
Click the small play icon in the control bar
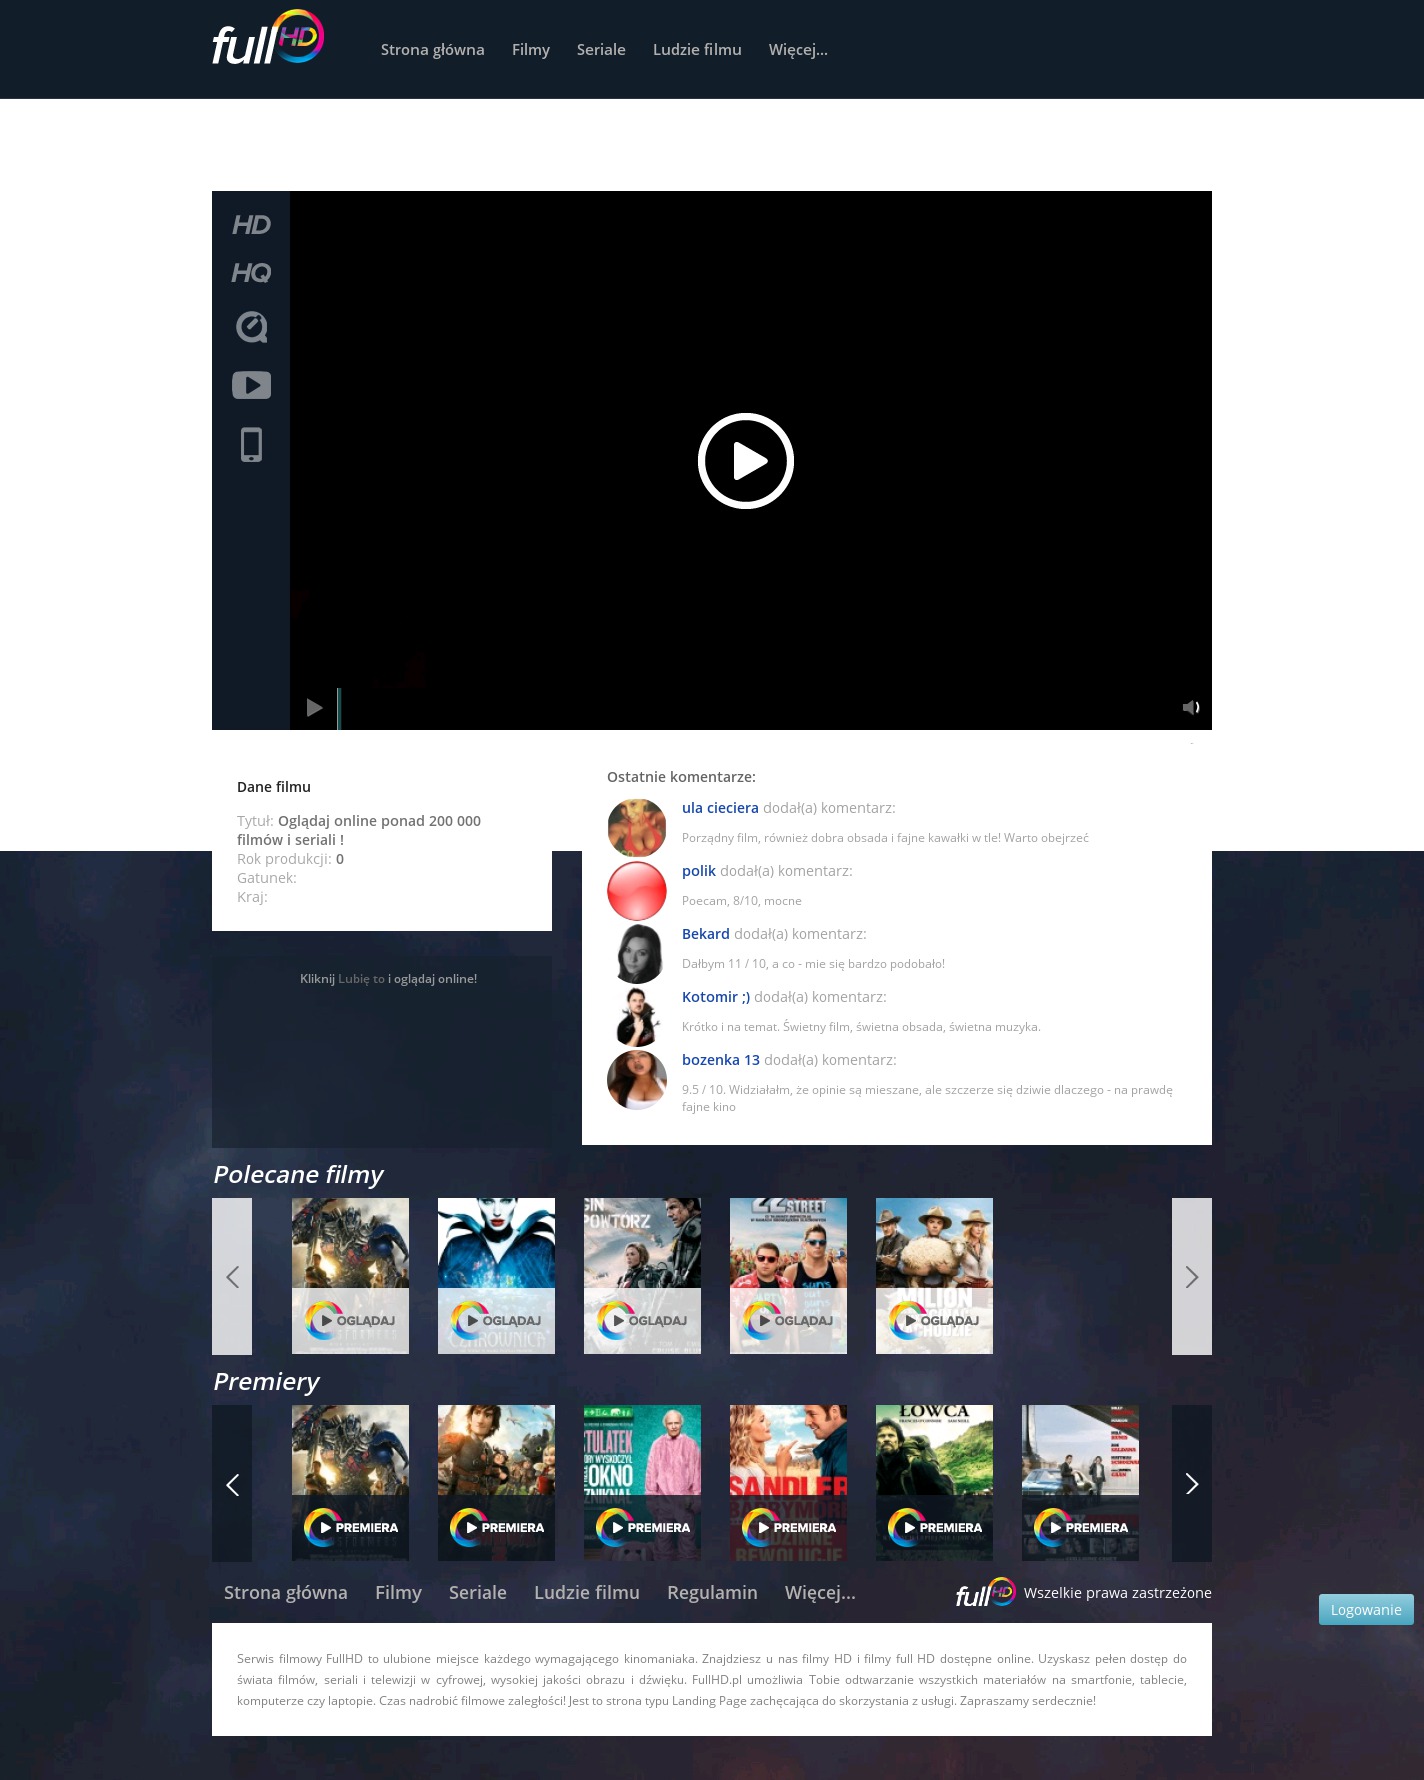pos(314,708)
